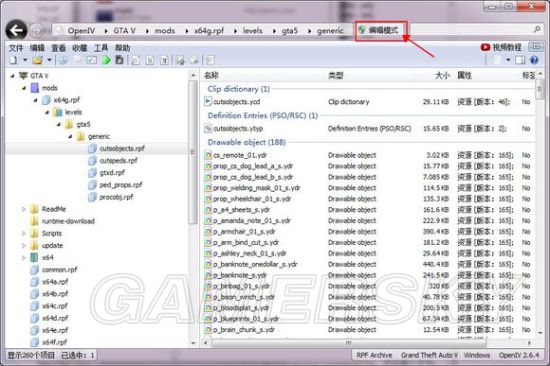
Task: Click the red YouTube video tutorial icon
Action: coord(485,47)
